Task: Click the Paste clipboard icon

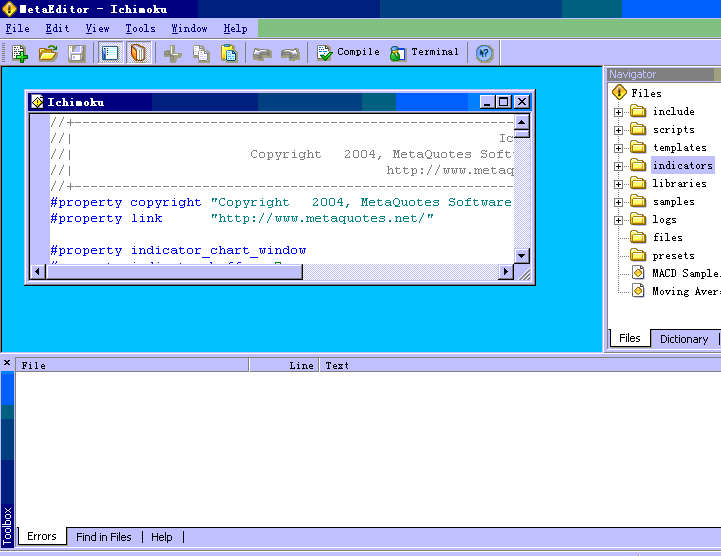Action: coord(229,53)
